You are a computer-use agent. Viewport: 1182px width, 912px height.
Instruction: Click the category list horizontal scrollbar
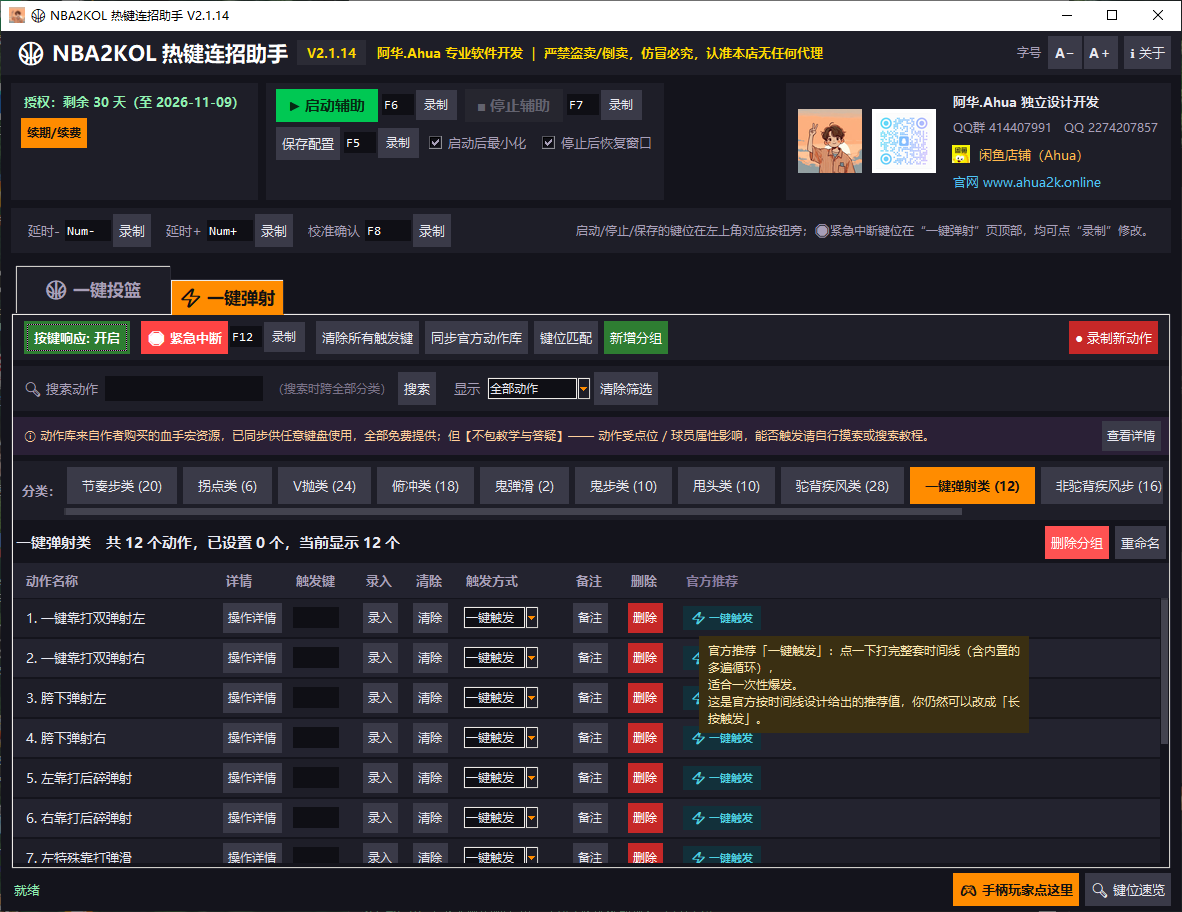coord(513,511)
